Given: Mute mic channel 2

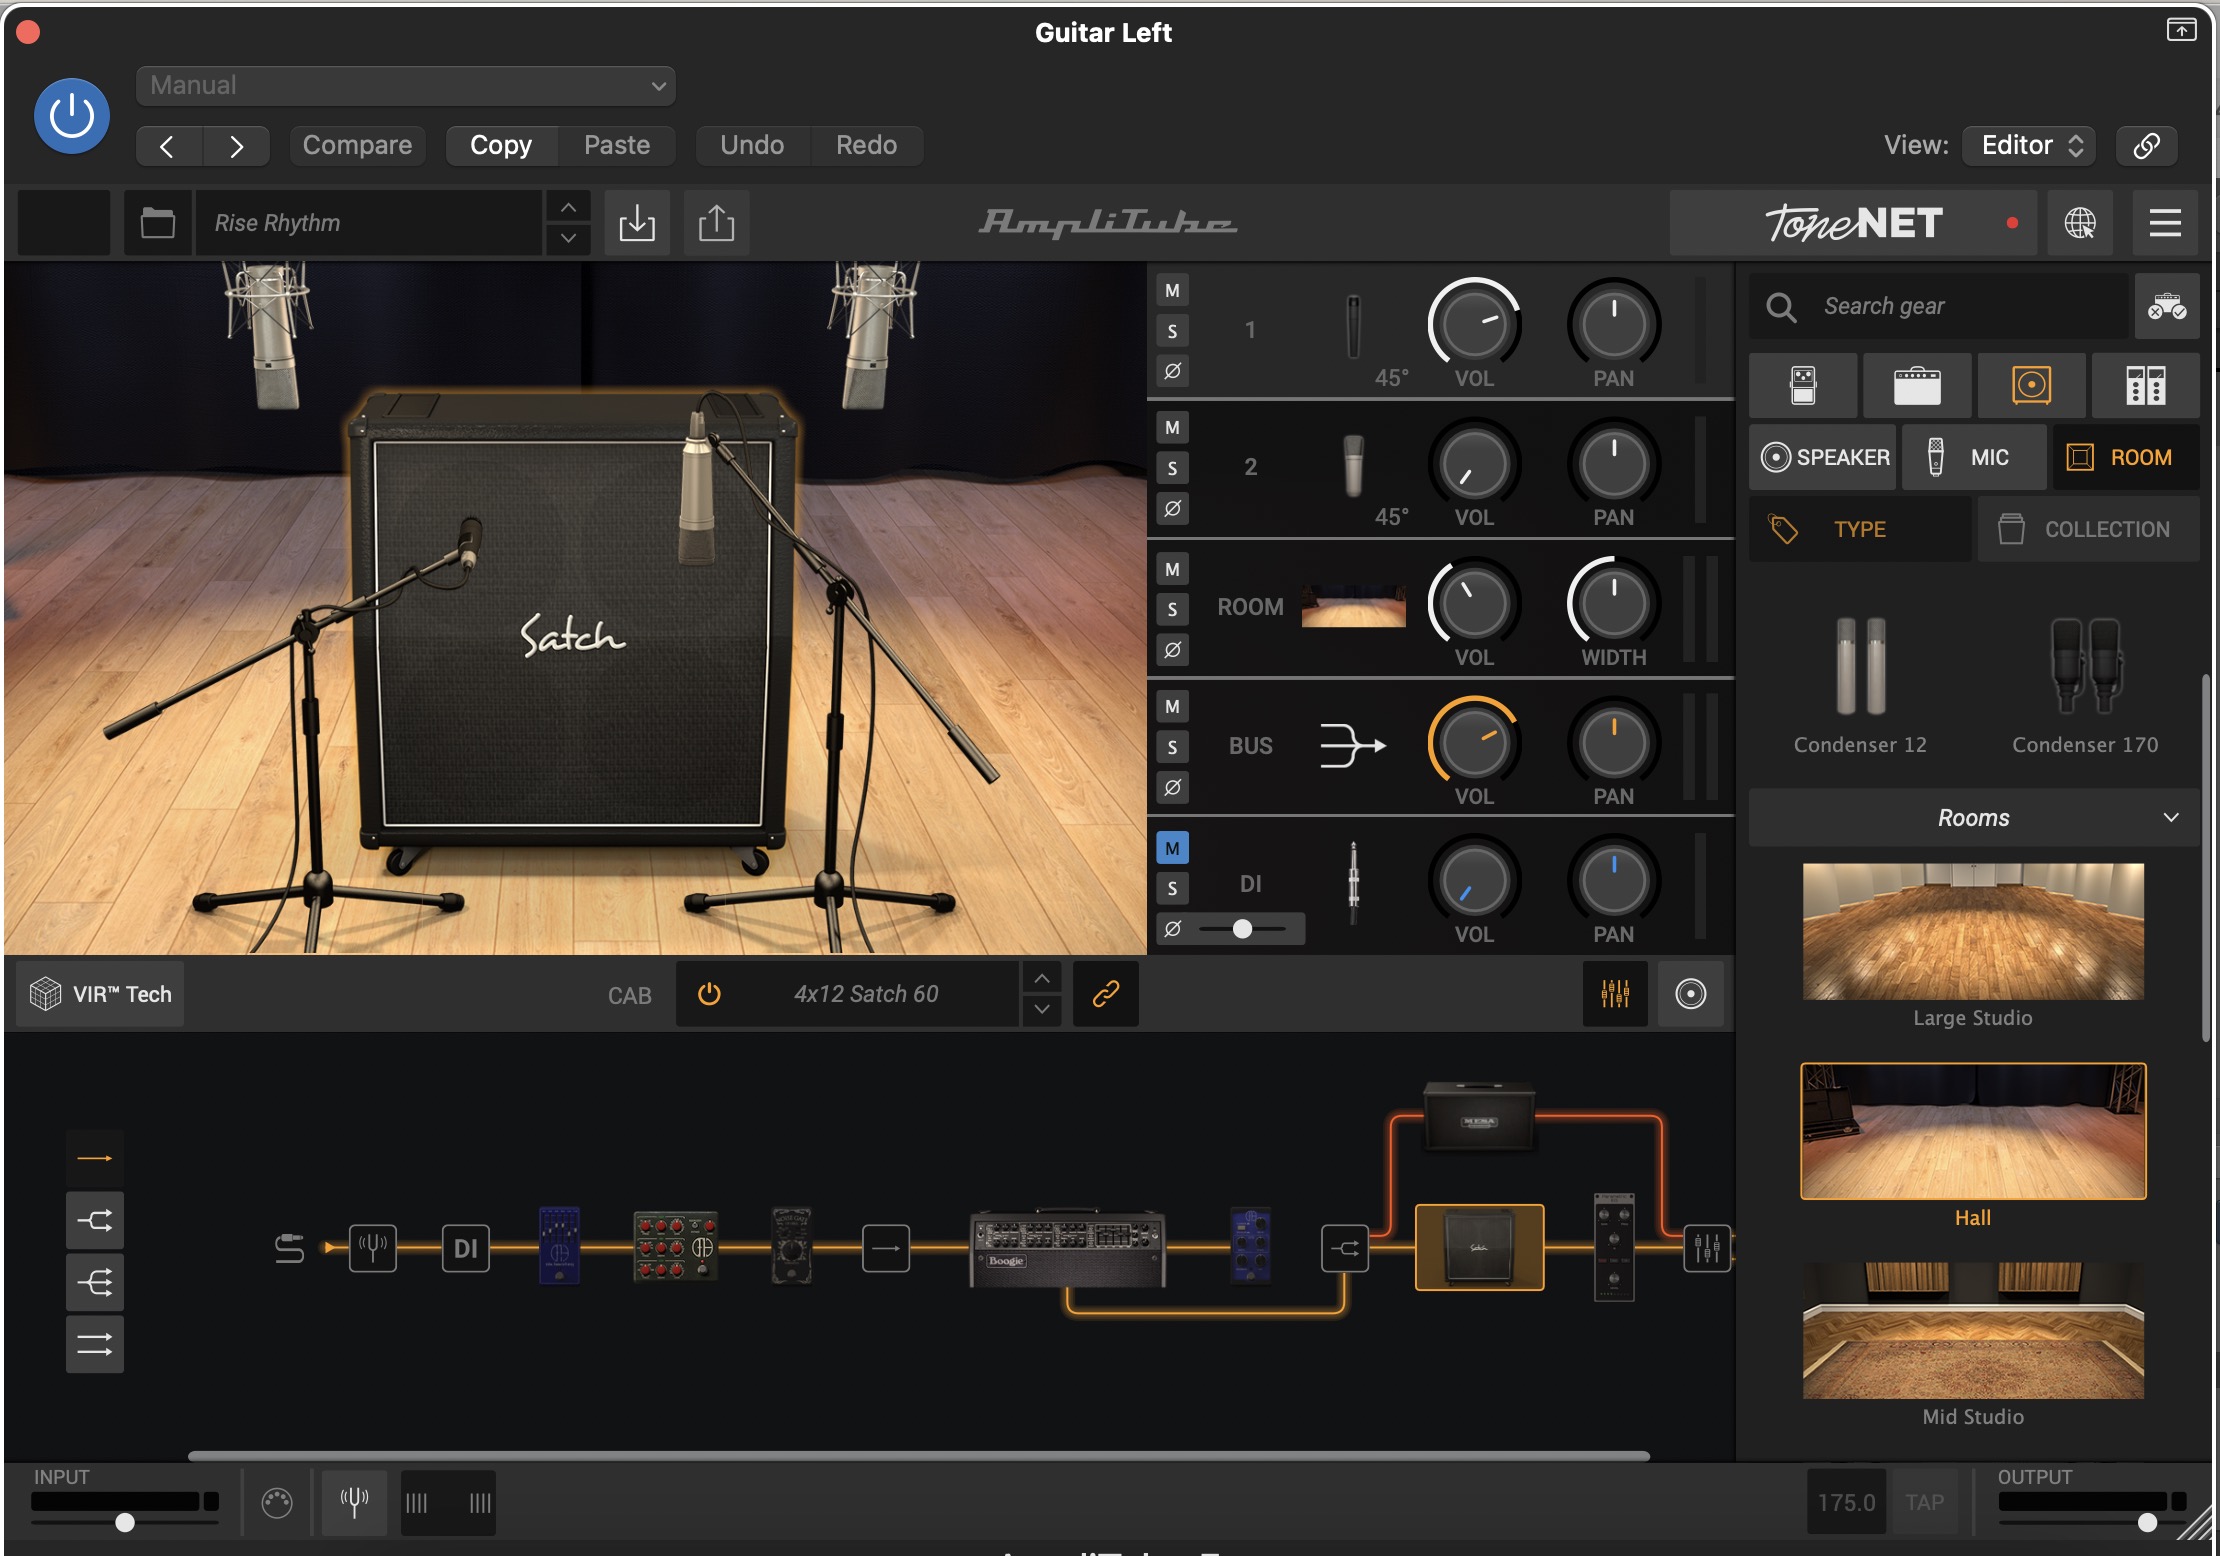Looking at the screenshot, I should click(x=1172, y=428).
